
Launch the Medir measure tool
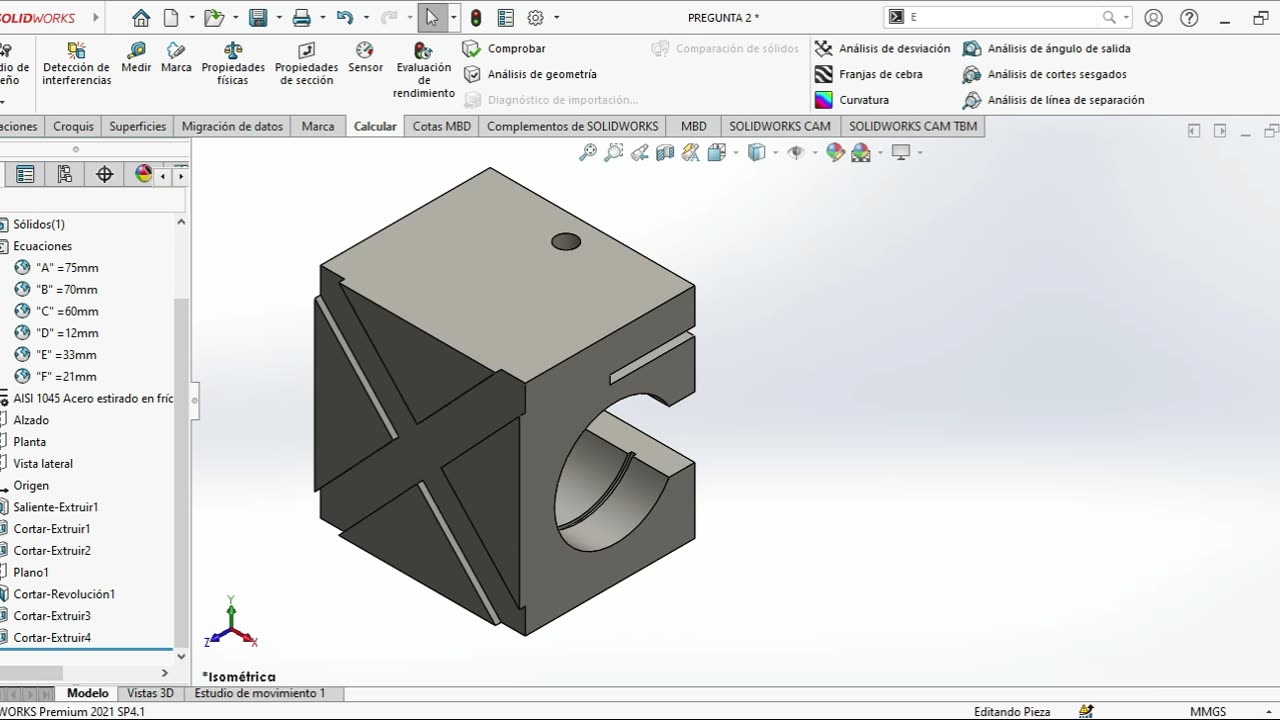click(x=136, y=58)
